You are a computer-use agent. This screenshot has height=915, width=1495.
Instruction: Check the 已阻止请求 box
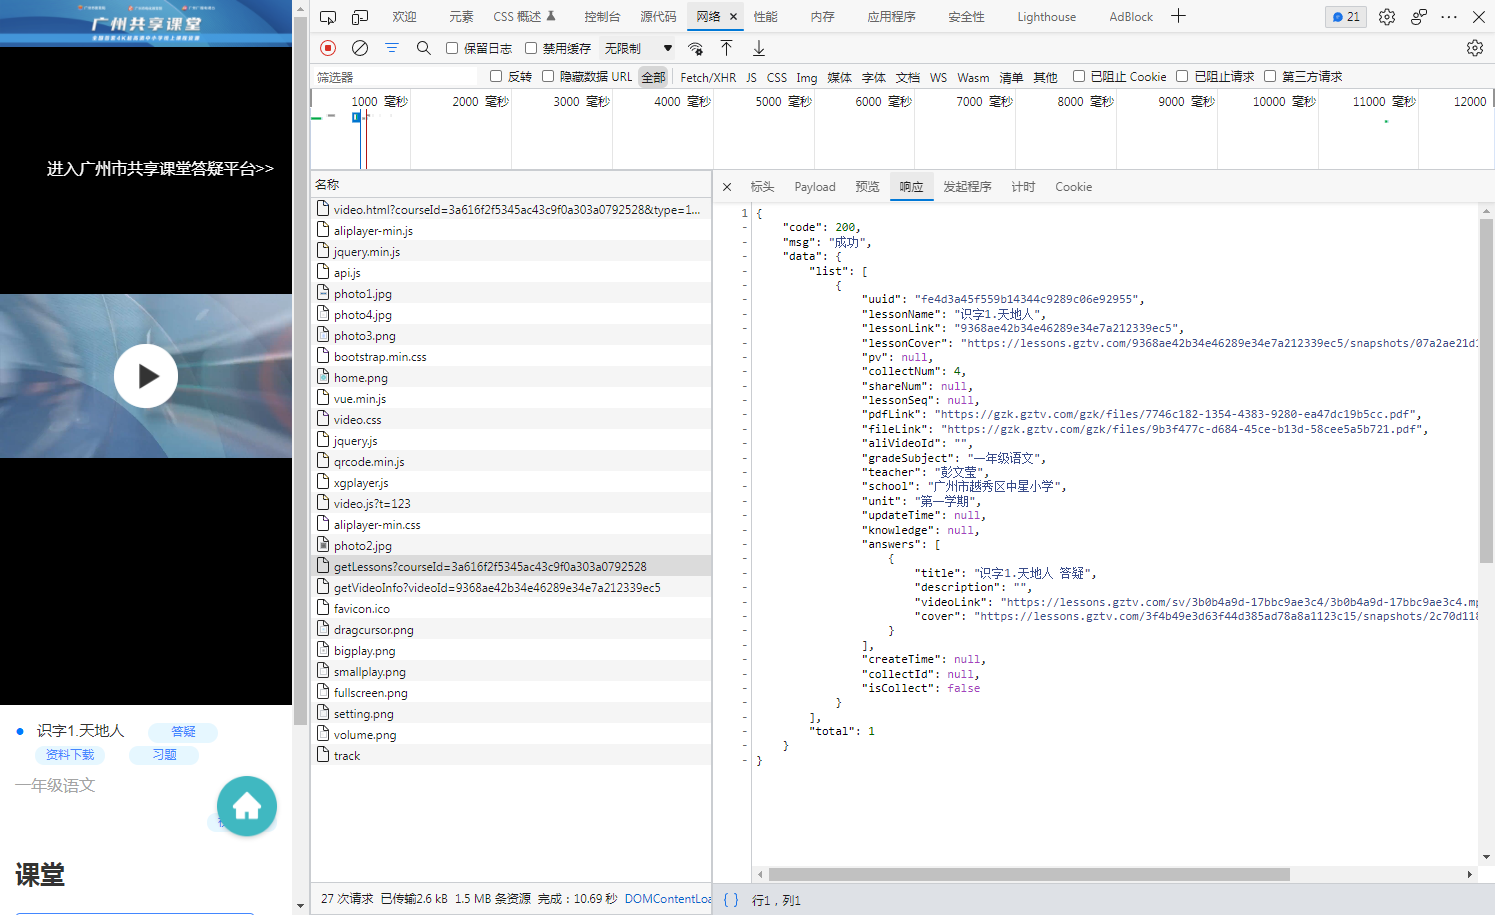(1182, 76)
